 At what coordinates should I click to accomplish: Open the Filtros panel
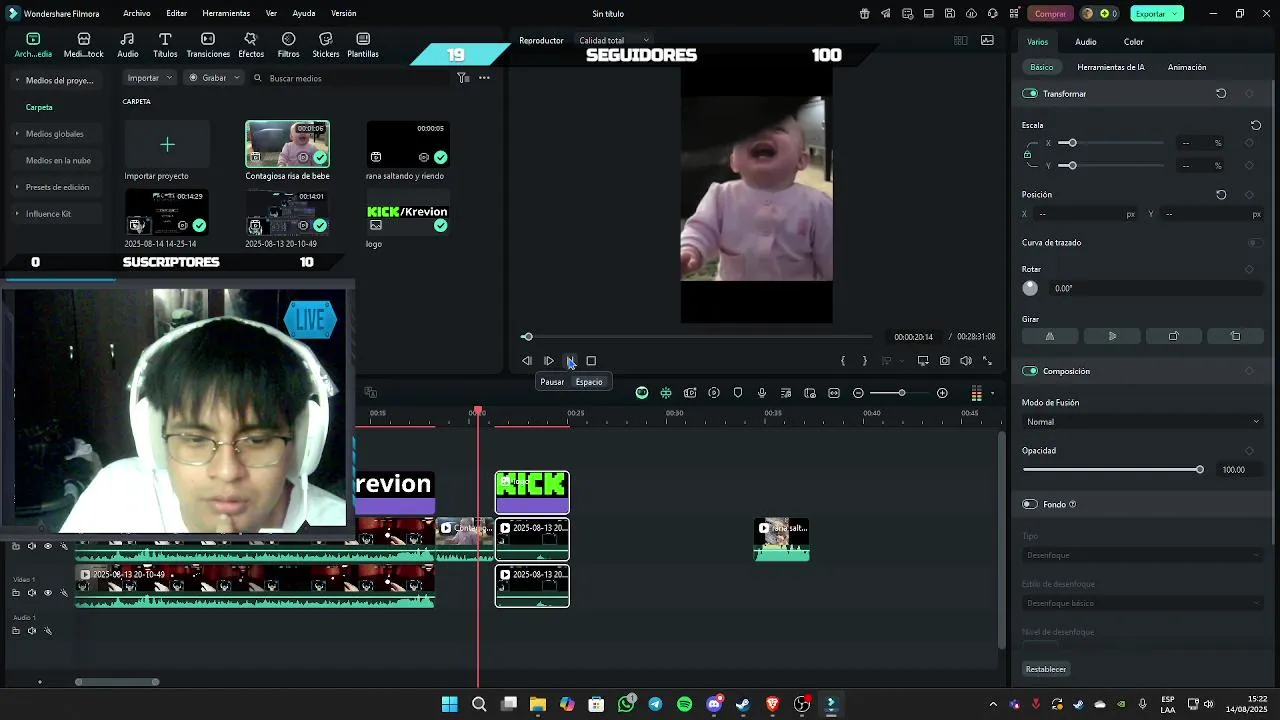(x=288, y=45)
